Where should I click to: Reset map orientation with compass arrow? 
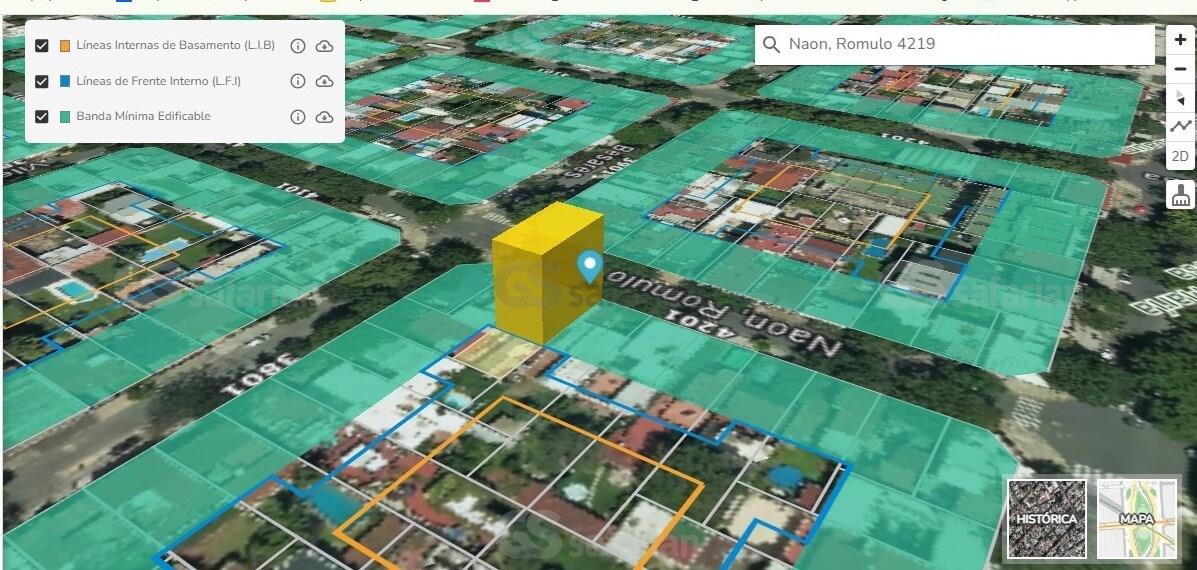[1181, 98]
